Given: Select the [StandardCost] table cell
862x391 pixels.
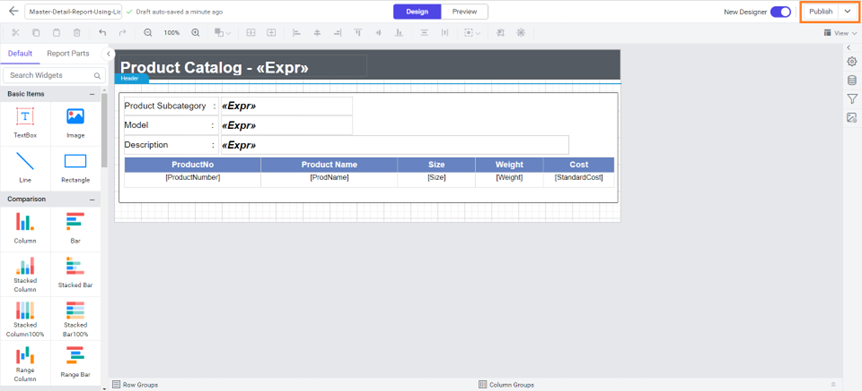Looking at the screenshot, I should [x=579, y=179].
